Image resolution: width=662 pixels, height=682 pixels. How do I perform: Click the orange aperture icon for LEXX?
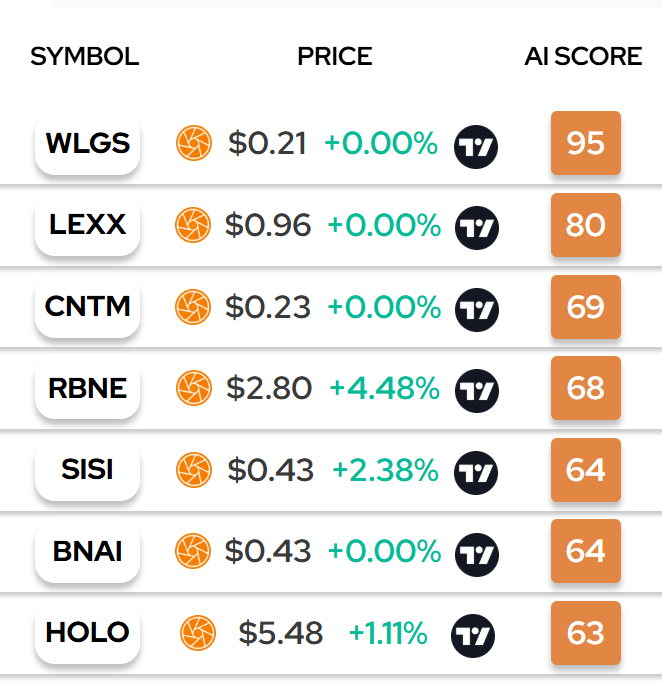193,225
